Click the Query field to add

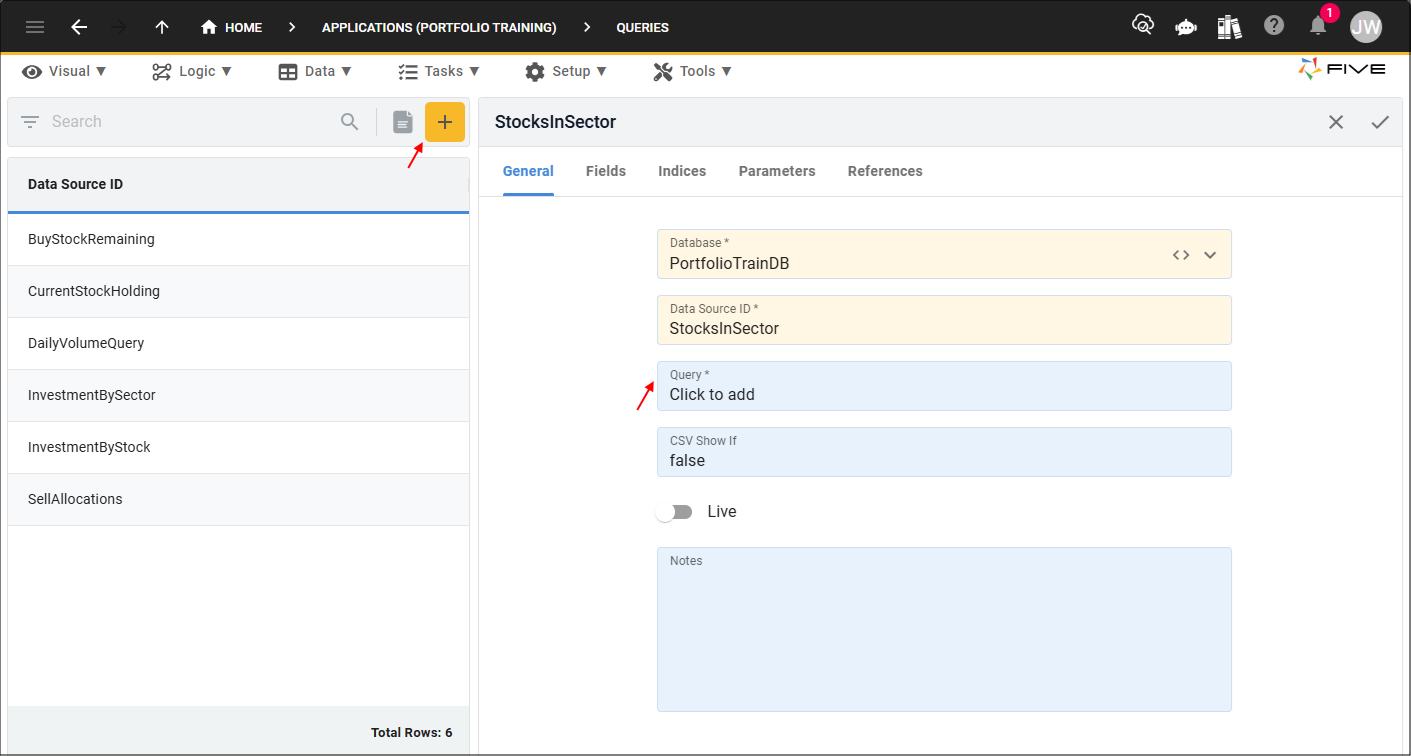[x=944, y=386]
